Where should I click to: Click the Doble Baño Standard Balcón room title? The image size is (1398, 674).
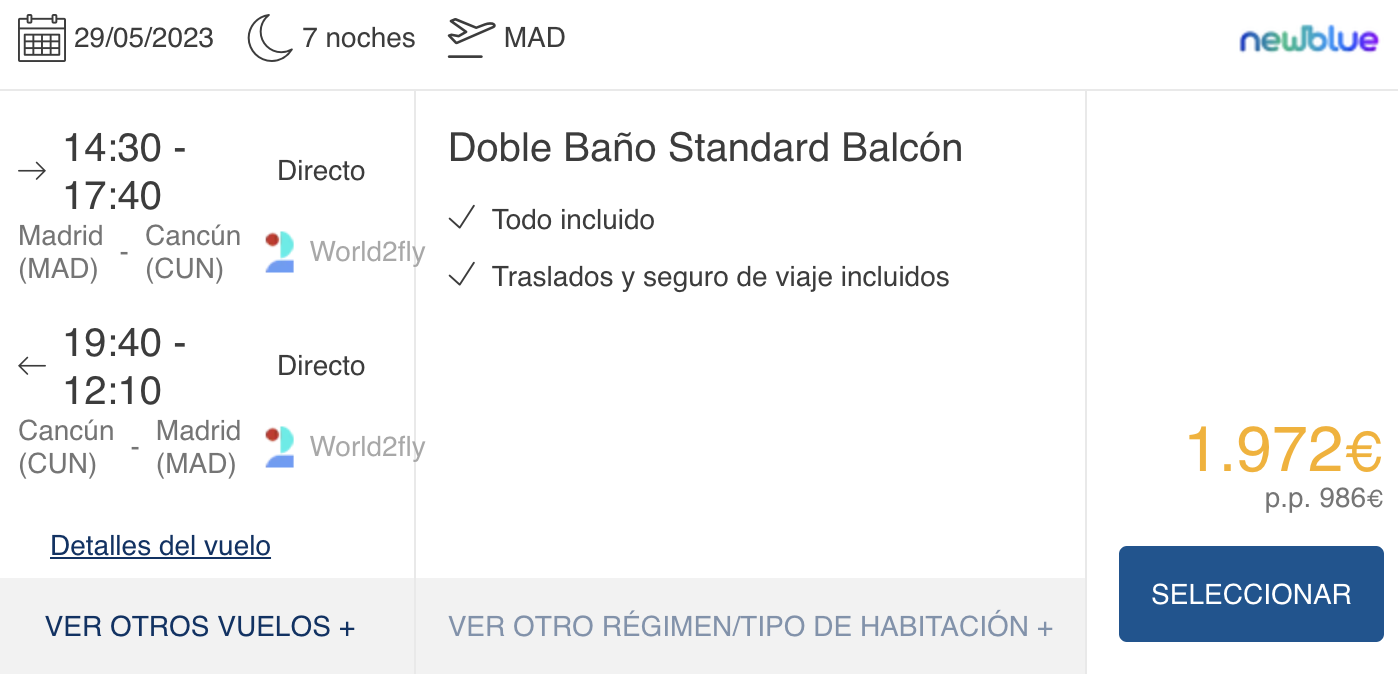click(x=705, y=148)
